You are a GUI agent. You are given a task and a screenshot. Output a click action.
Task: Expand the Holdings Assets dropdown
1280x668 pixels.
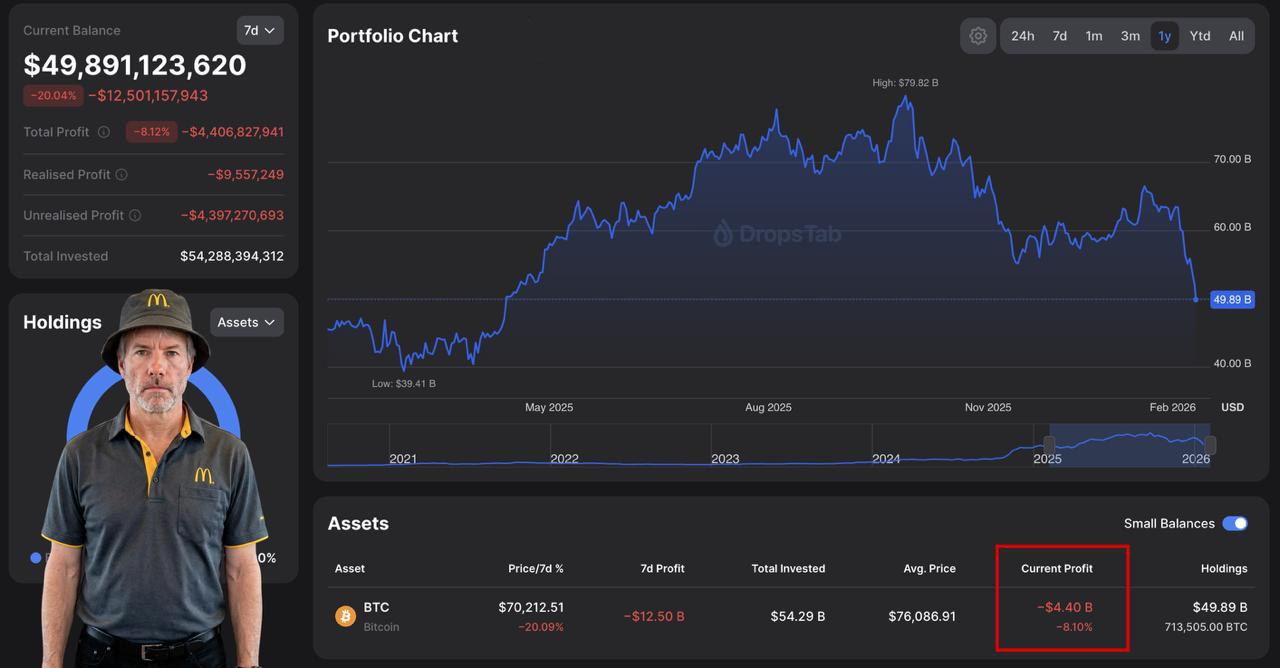point(246,322)
